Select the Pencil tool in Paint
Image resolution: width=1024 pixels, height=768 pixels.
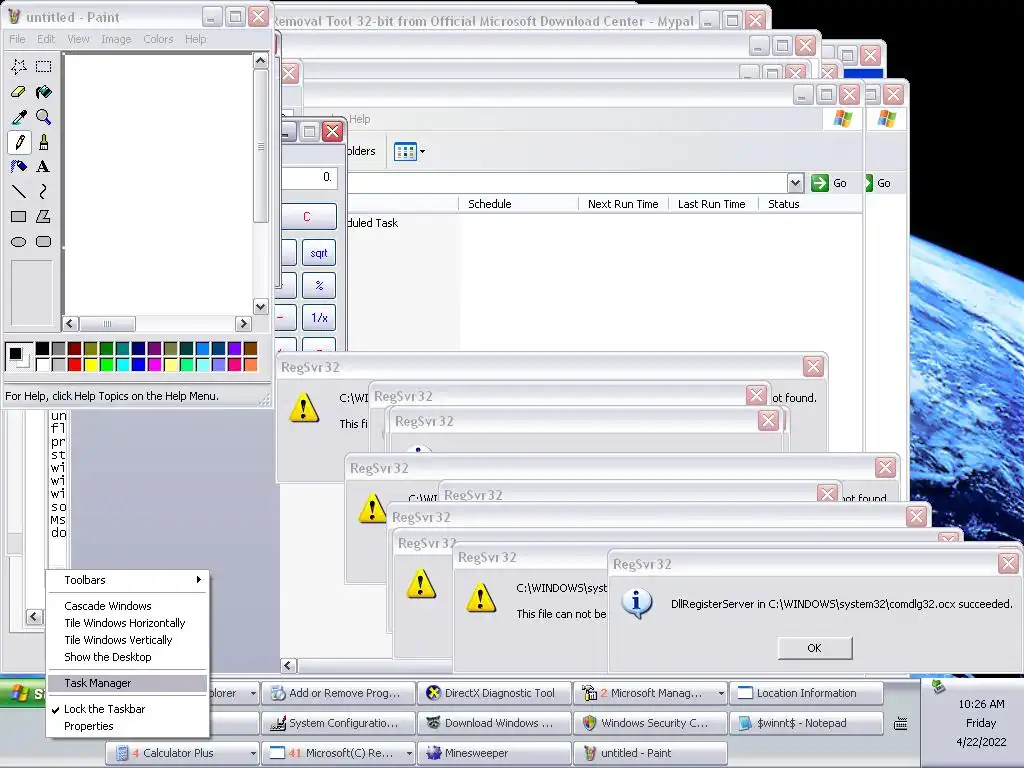point(19,142)
